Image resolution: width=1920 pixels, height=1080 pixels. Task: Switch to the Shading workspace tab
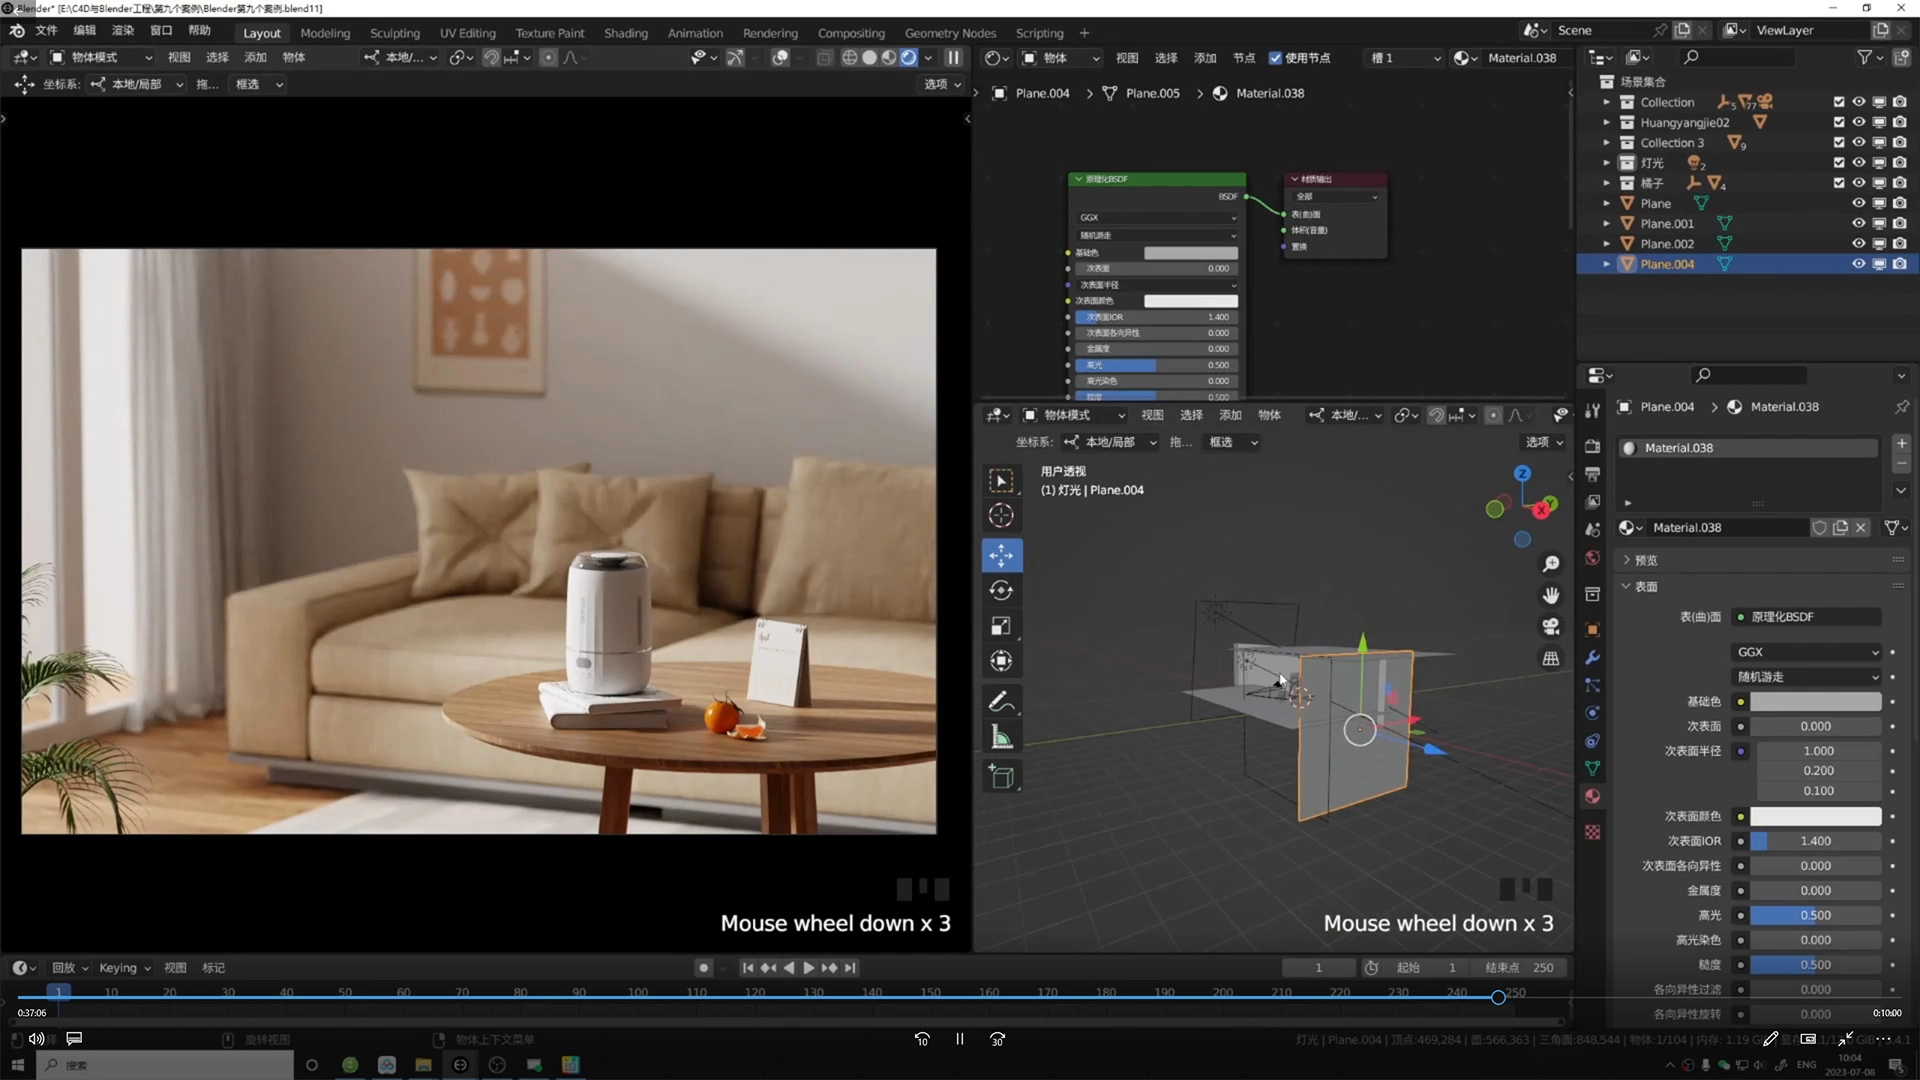click(x=625, y=33)
